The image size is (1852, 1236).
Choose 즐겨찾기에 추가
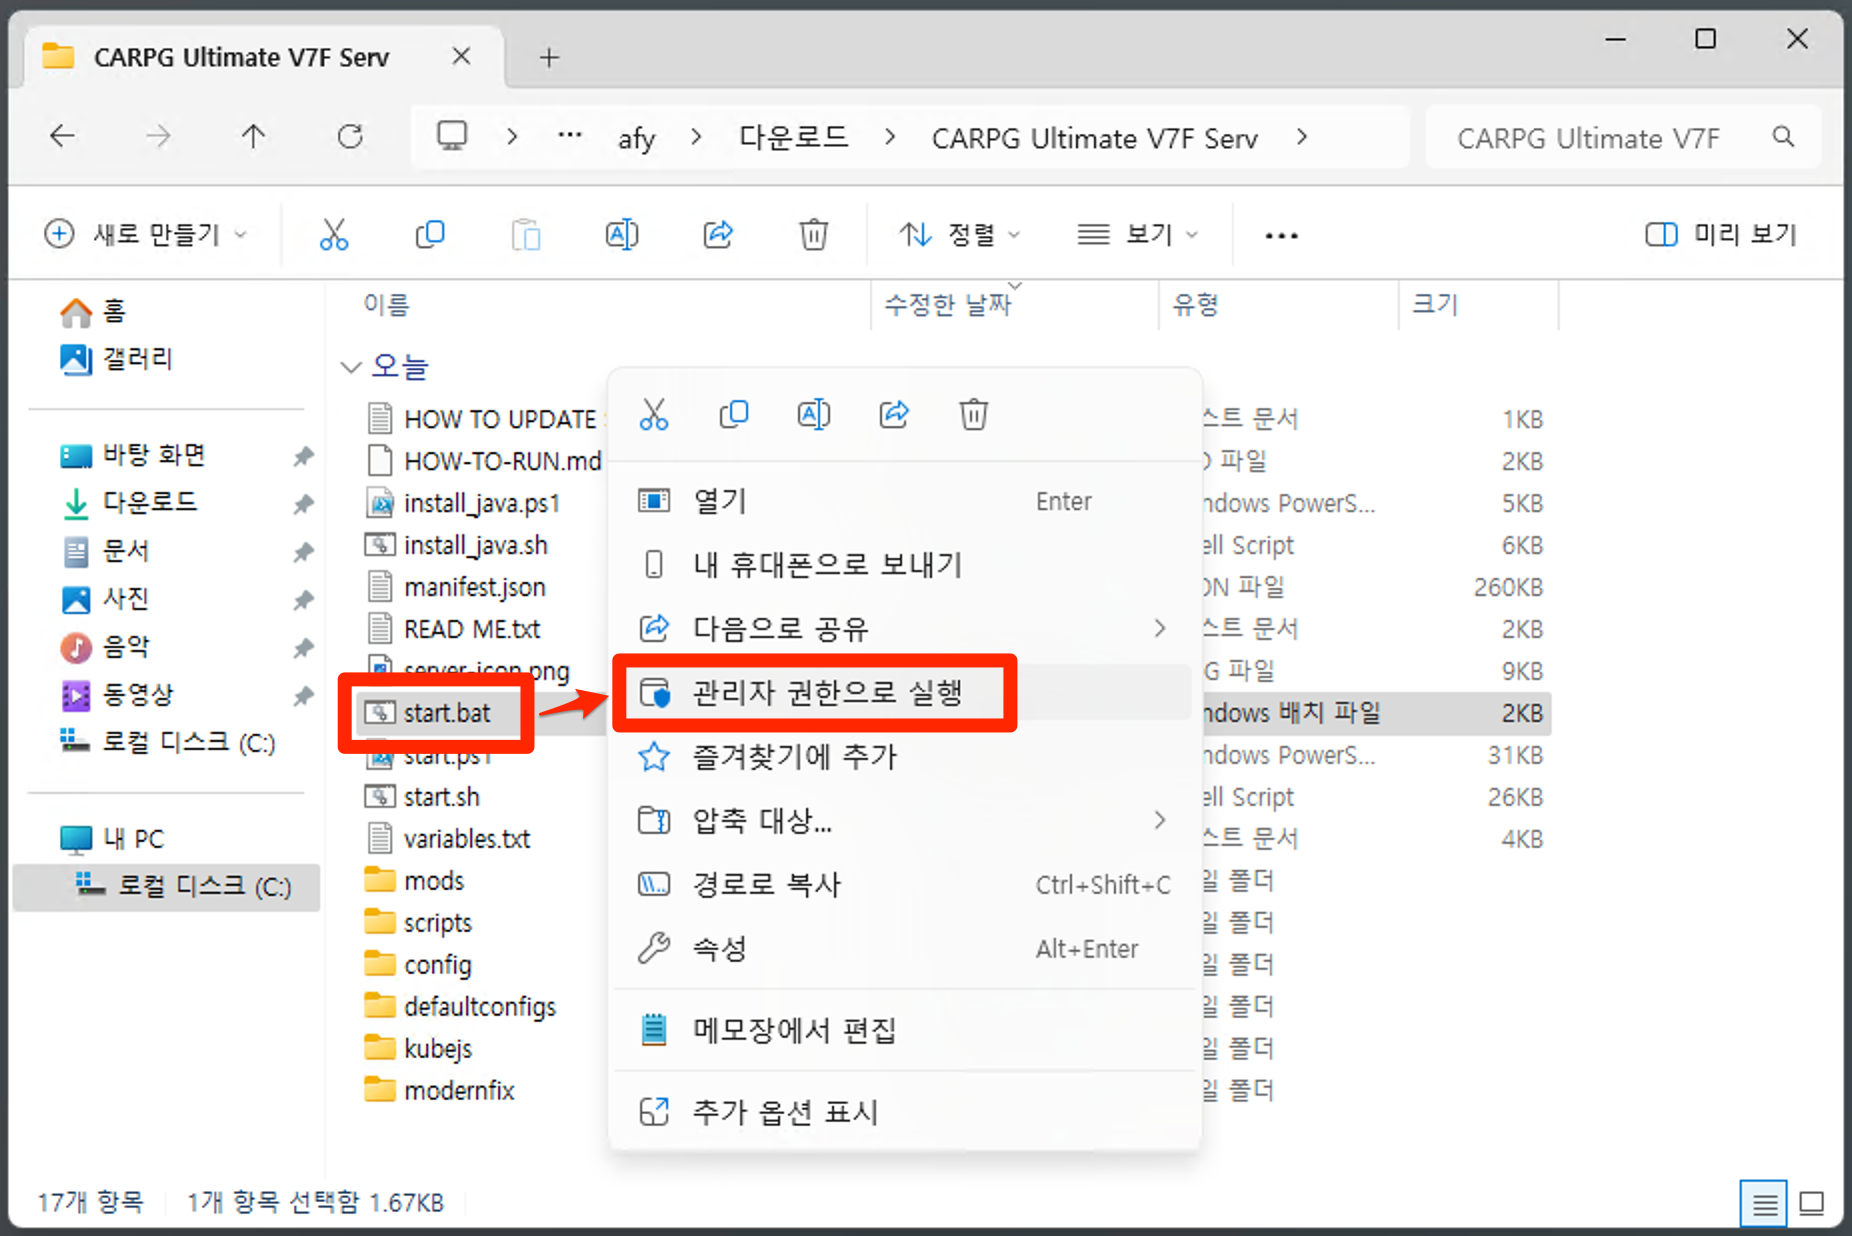903,756
